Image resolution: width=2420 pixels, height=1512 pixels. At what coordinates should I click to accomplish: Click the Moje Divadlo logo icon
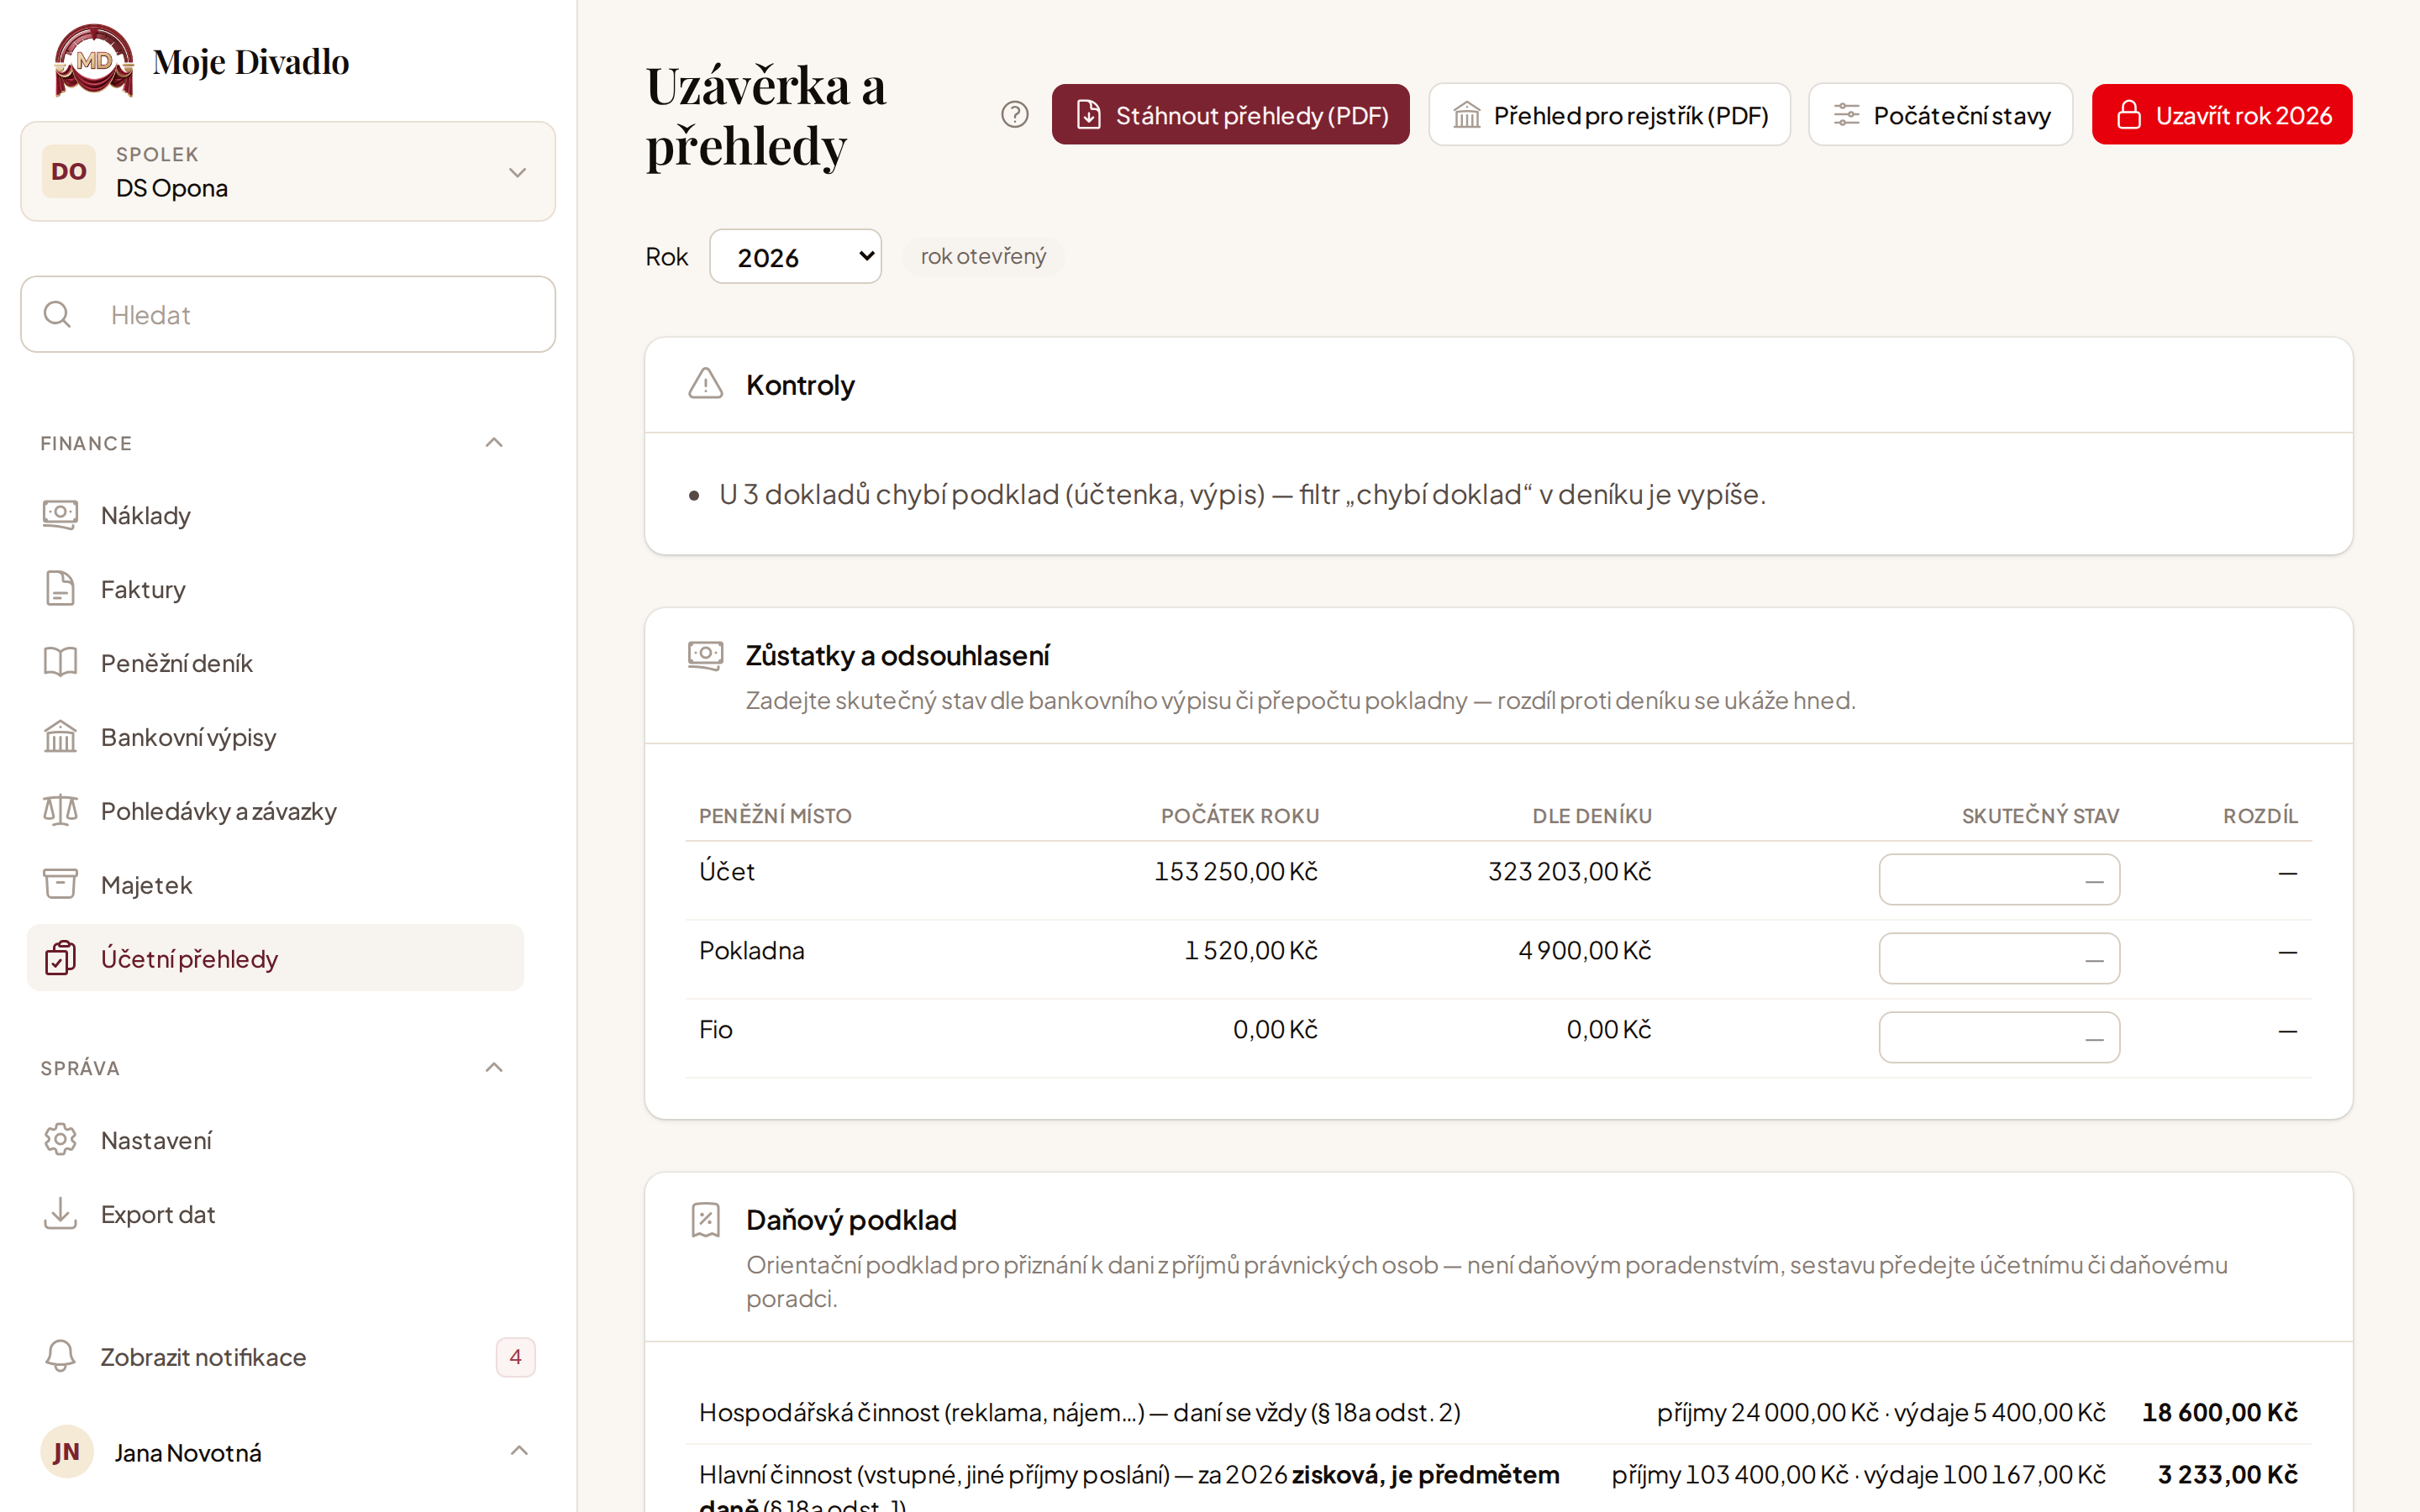coord(94,61)
